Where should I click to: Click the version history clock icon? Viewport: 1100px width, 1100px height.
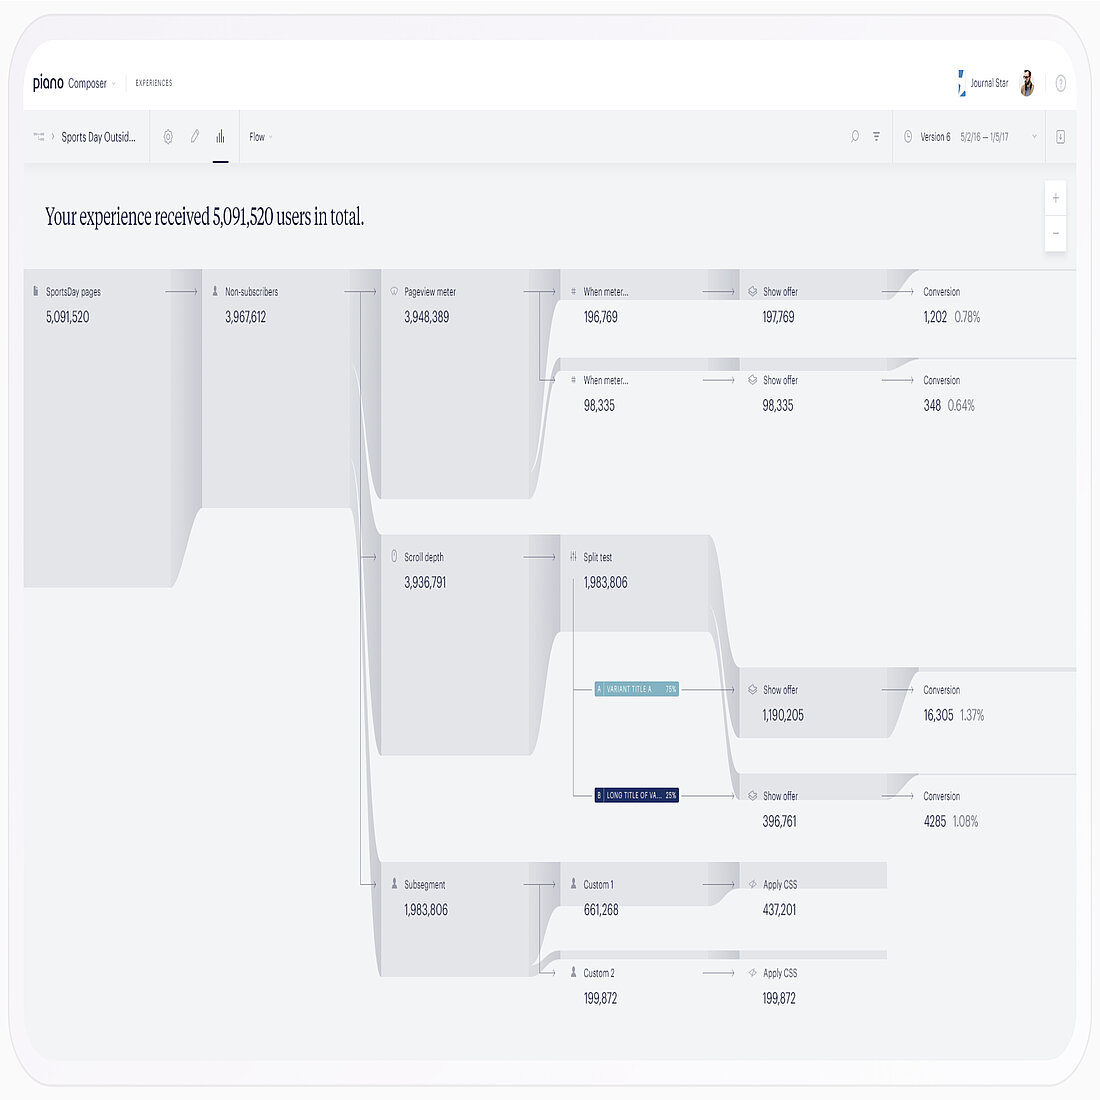(x=908, y=137)
